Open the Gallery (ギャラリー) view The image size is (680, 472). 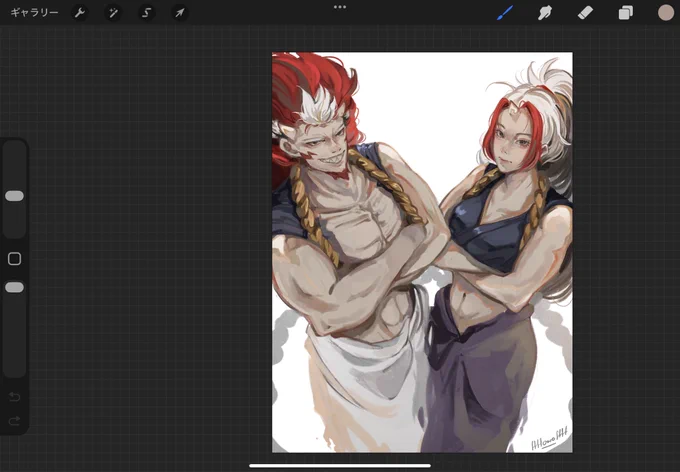pyautogui.click(x=34, y=13)
